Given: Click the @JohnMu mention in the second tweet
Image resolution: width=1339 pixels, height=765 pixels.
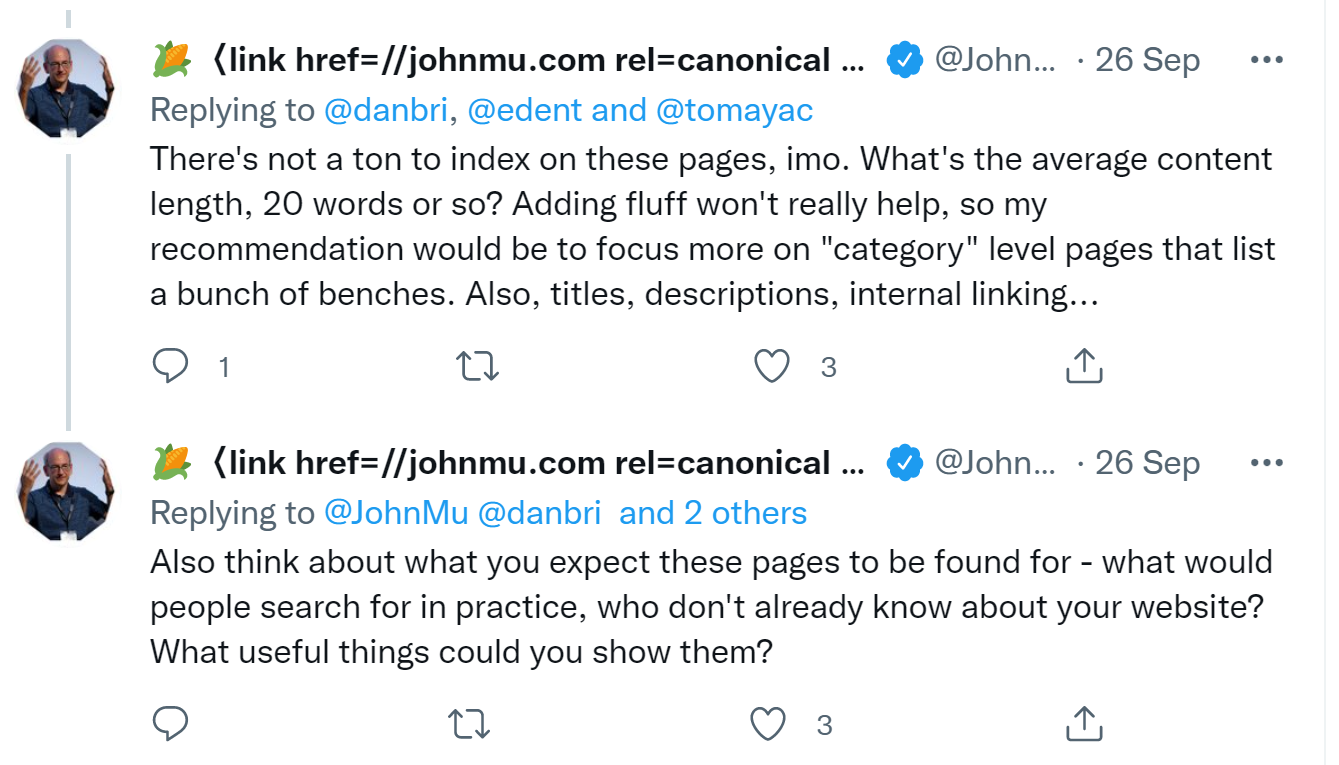Looking at the screenshot, I should [396, 512].
